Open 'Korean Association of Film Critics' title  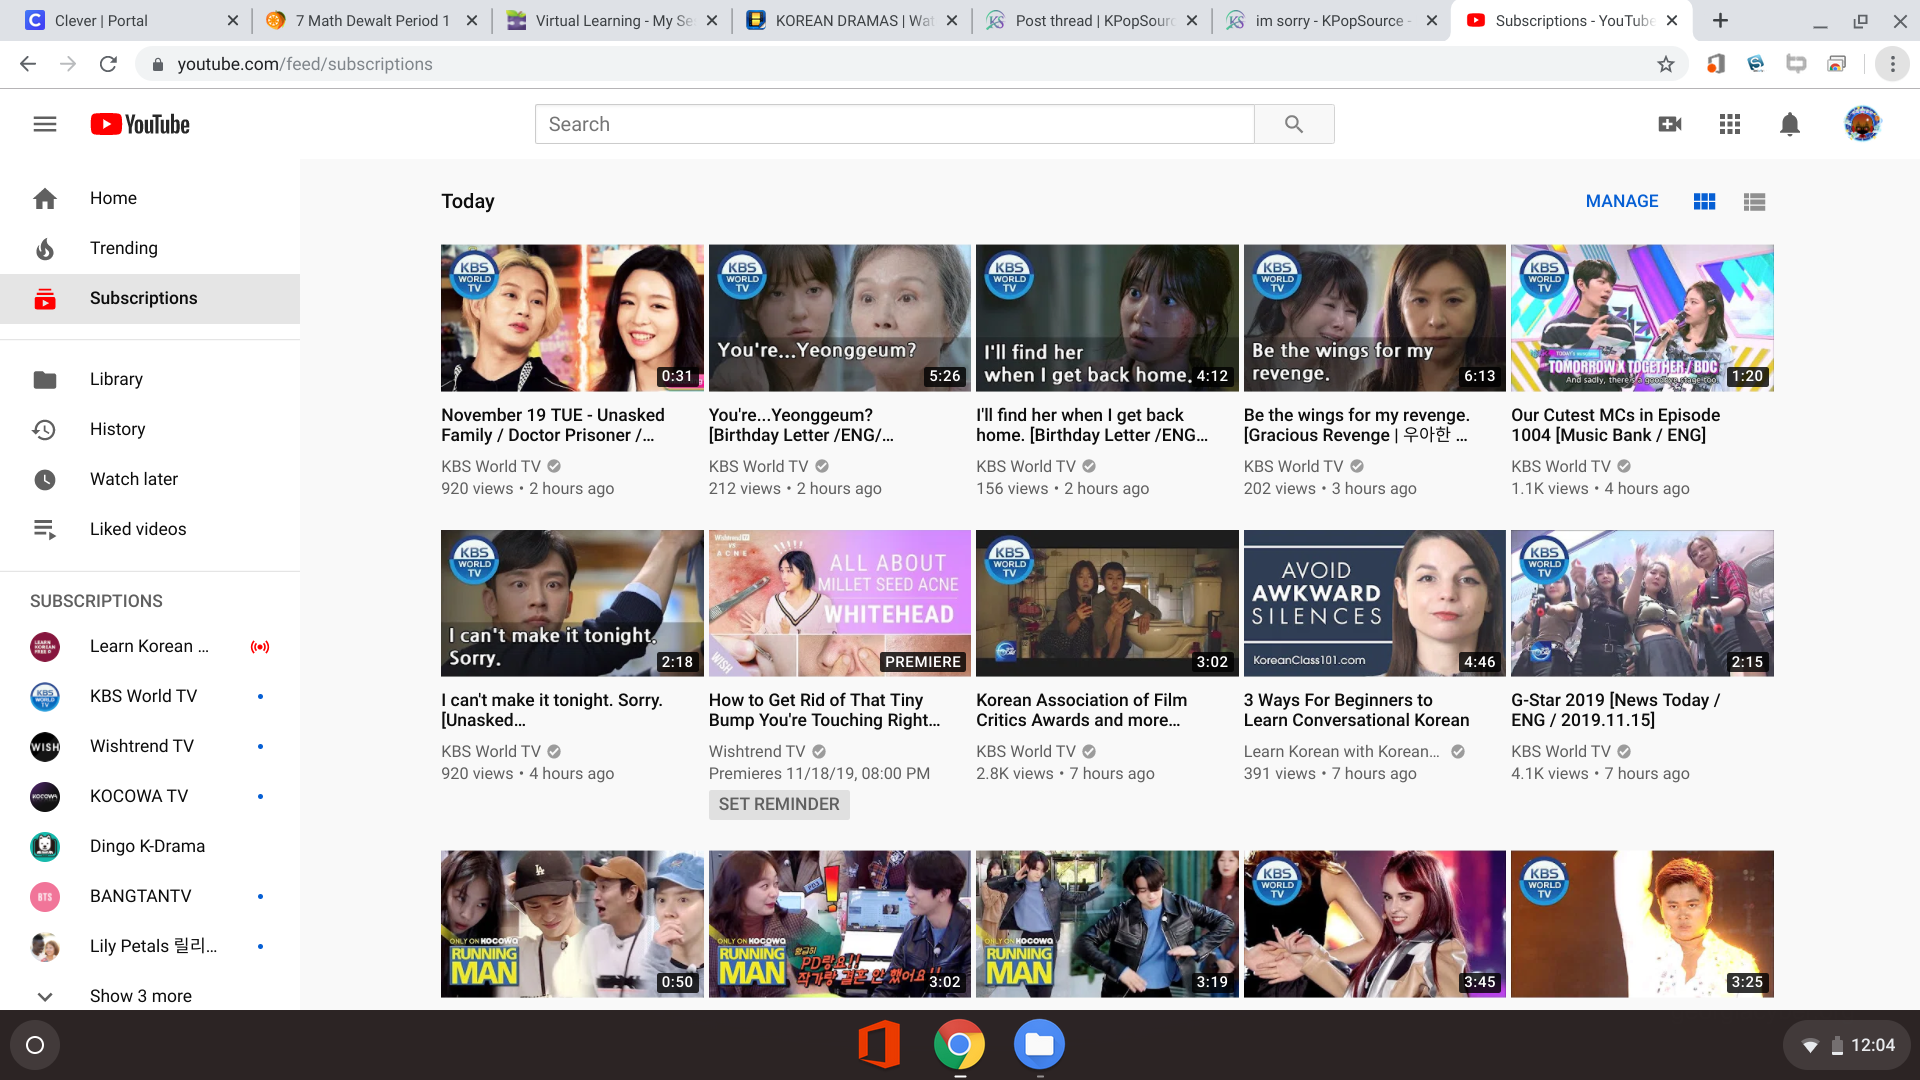[x=1082, y=710]
